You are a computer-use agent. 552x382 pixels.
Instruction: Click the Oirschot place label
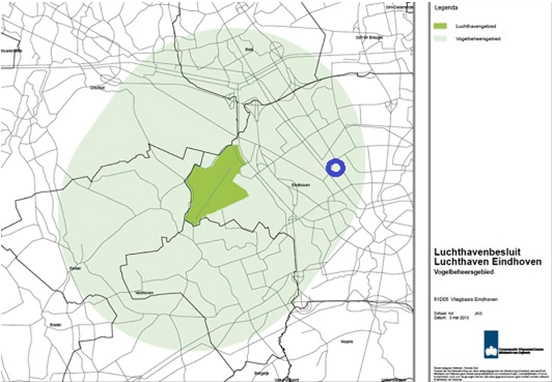tap(98, 88)
